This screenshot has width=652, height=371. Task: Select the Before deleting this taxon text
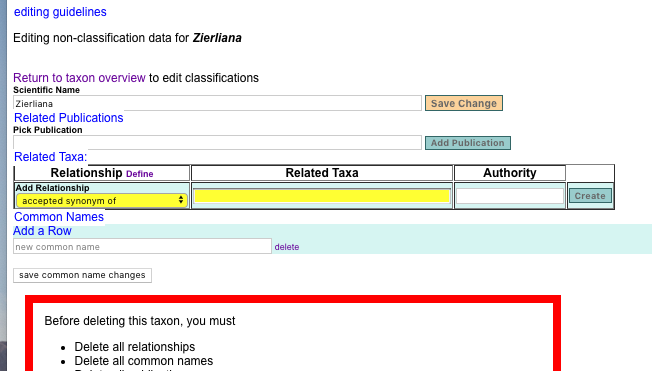[x=140, y=321]
